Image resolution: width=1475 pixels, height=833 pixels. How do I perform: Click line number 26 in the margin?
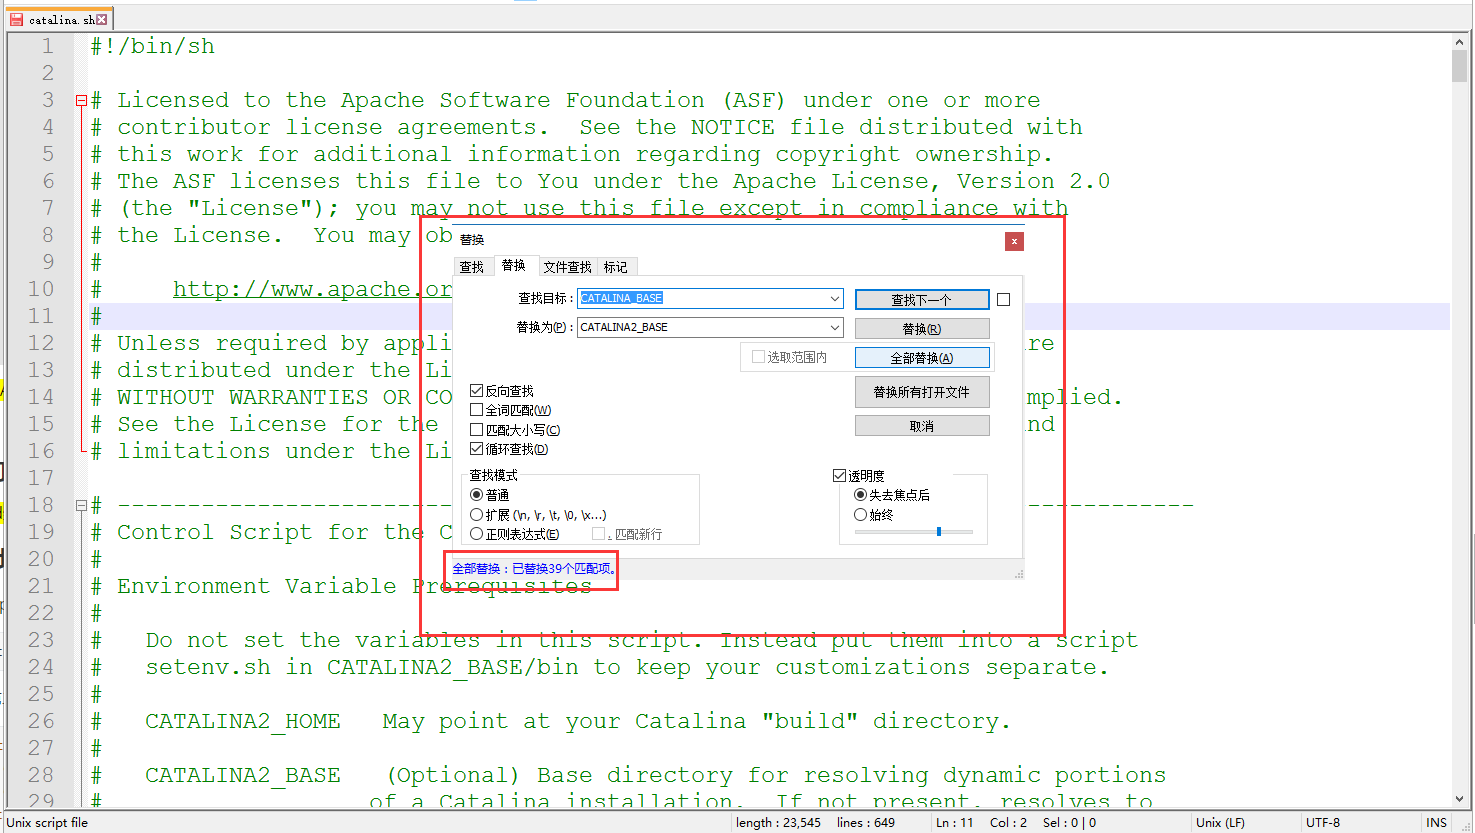(x=40, y=721)
